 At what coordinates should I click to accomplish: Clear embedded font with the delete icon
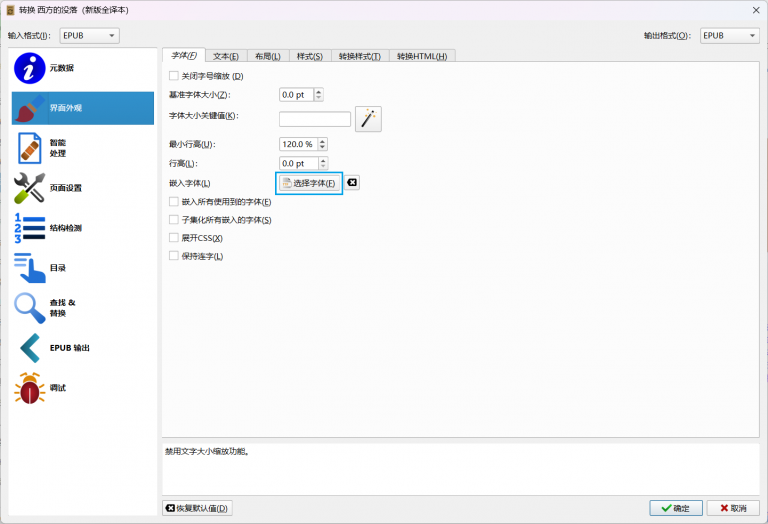click(x=352, y=183)
